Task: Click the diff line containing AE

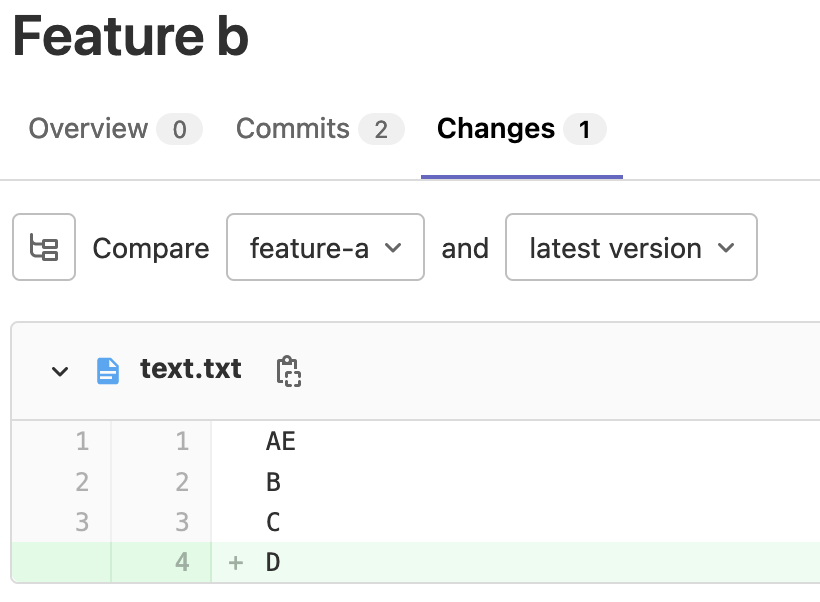Action: pos(515,441)
